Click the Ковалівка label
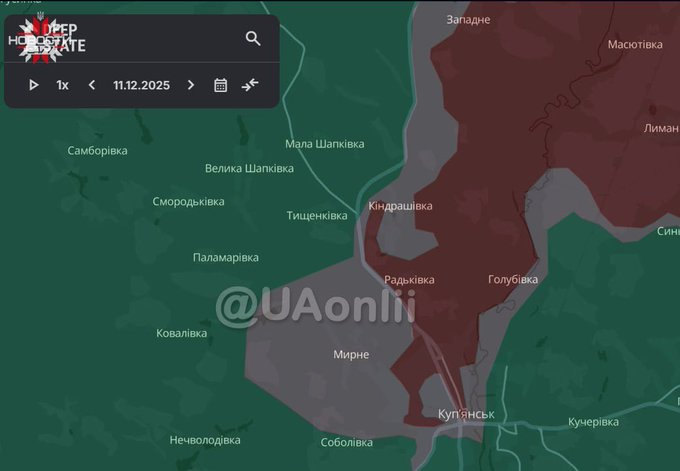The width and height of the screenshot is (680, 471). click(182, 334)
